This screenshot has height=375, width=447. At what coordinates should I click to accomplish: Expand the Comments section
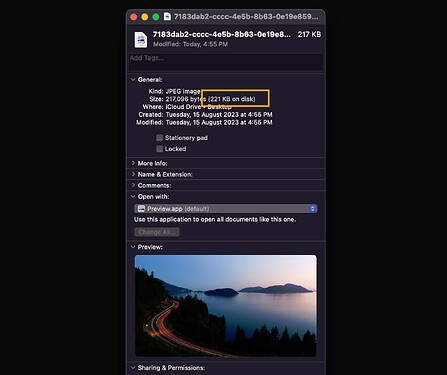(133, 185)
